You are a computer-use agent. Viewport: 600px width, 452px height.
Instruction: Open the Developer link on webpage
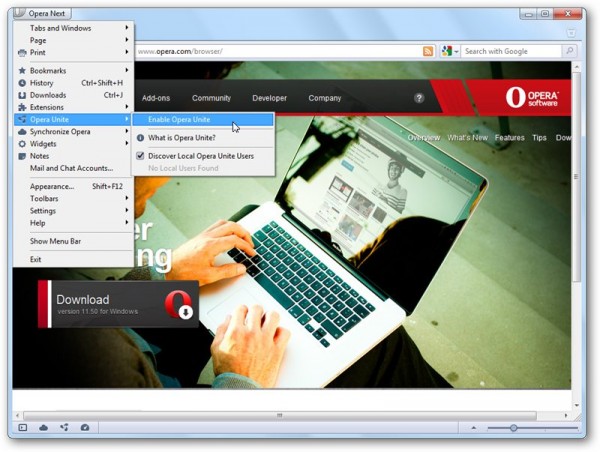pyautogui.click(x=269, y=98)
